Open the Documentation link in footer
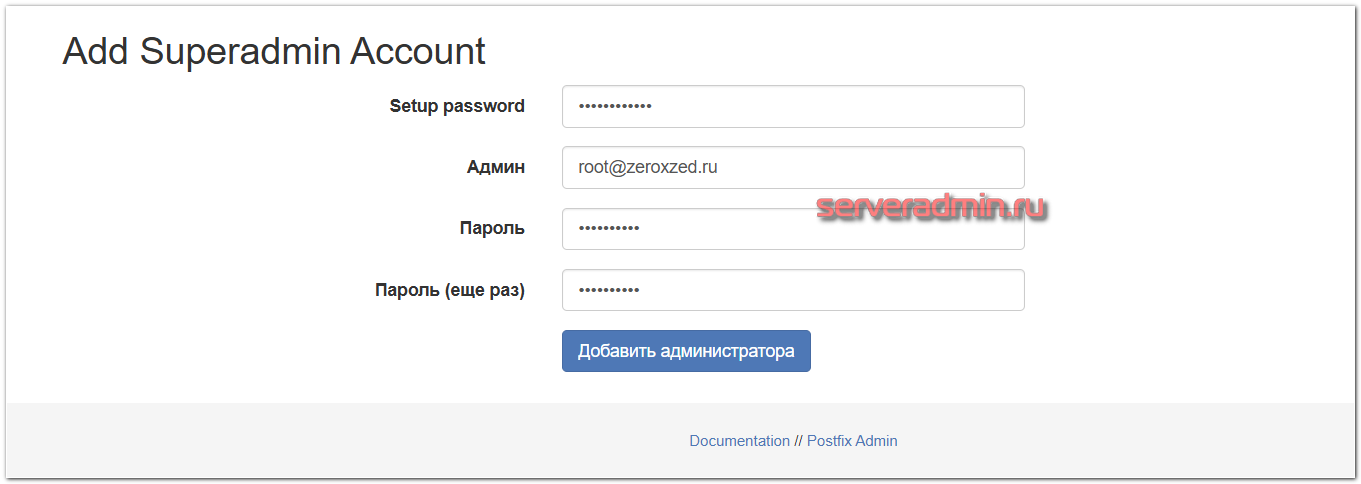This screenshot has width=1361, height=484. pyautogui.click(x=739, y=441)
